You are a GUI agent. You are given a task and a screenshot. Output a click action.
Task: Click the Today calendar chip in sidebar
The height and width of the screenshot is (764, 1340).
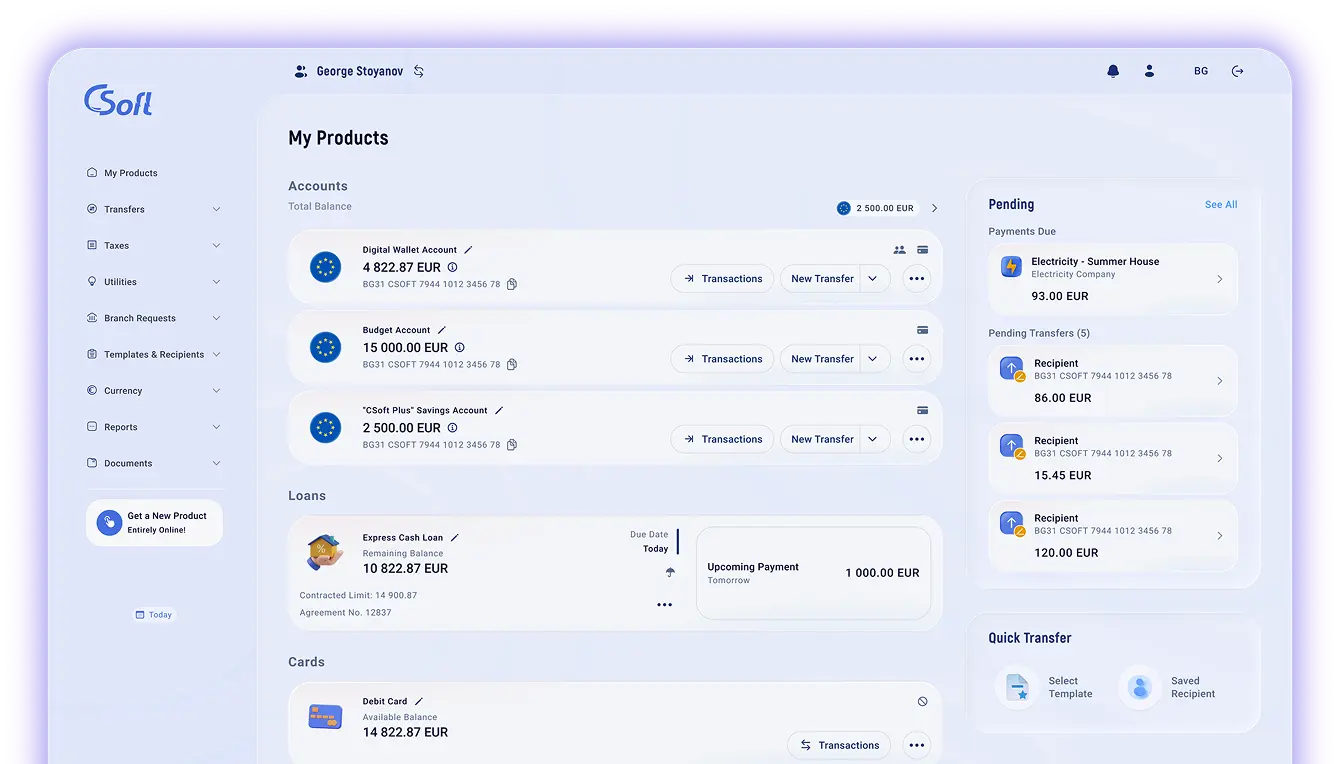[x=154, y=615]
